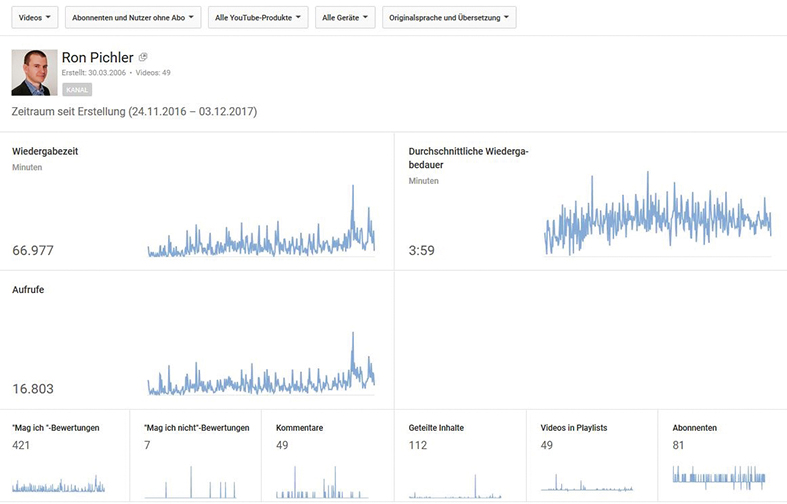Open the Aufrufe report
The width and height of the screenshot is (787, 504).
click(x=28, y=289)
